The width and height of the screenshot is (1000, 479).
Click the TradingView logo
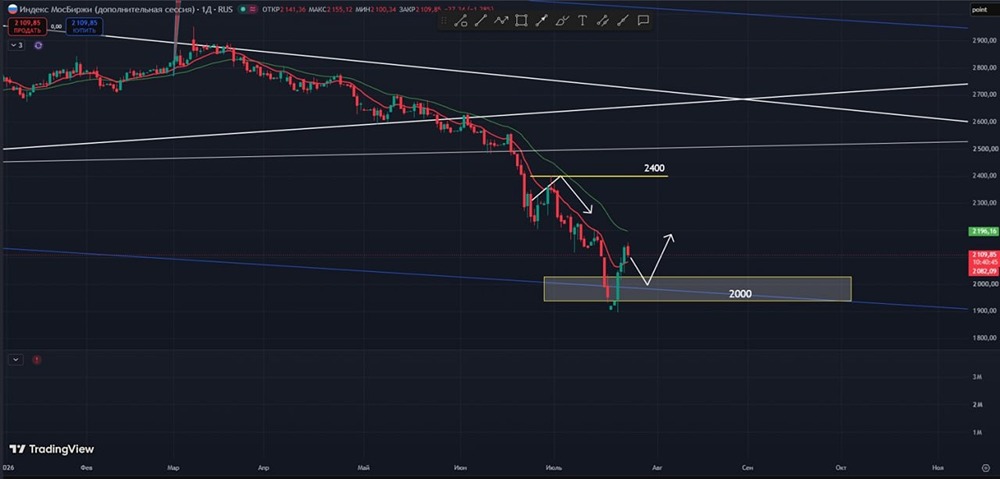tap(52, 449)
